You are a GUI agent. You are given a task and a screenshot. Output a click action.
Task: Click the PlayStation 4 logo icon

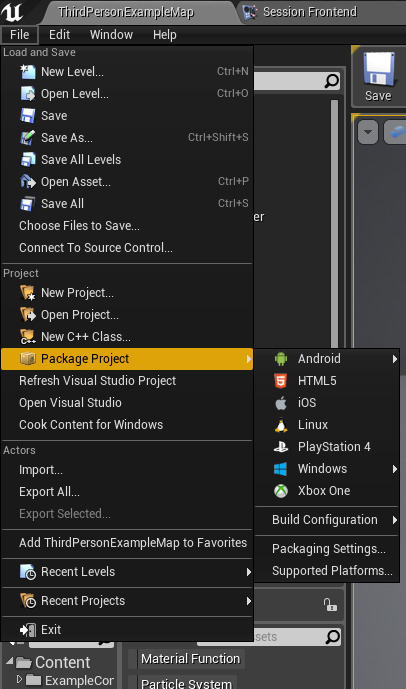coord(281,447)
